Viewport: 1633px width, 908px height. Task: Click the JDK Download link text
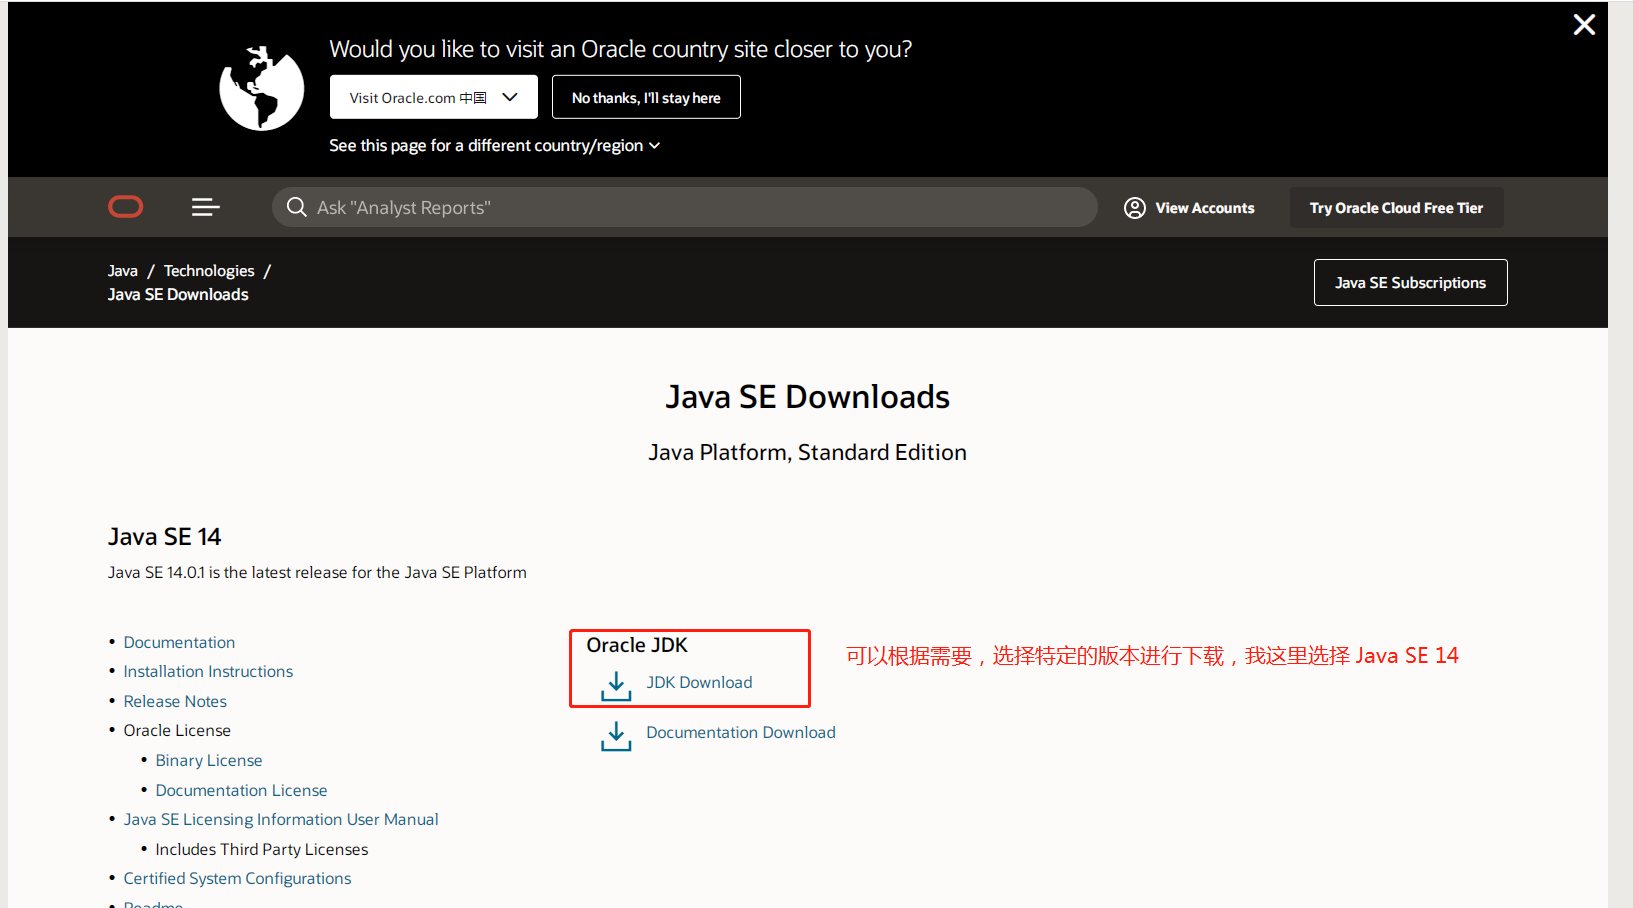pos(699,682)
